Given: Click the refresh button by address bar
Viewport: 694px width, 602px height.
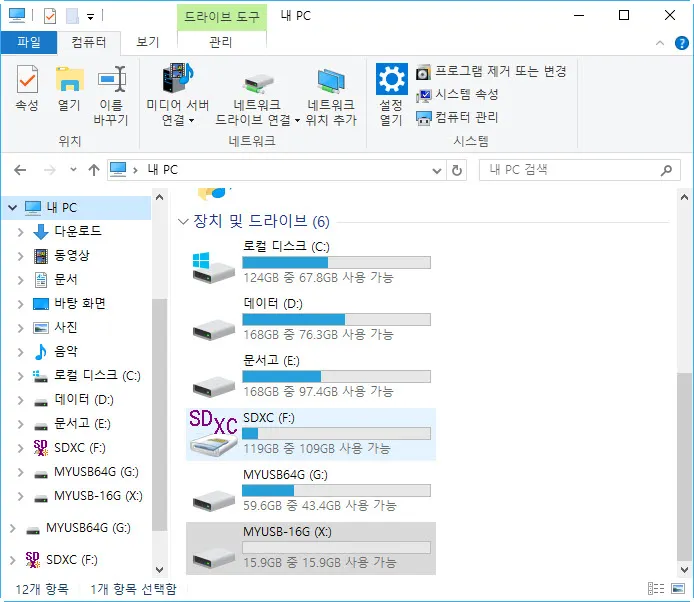Looking at the screenshot, I should coord(457,170).
